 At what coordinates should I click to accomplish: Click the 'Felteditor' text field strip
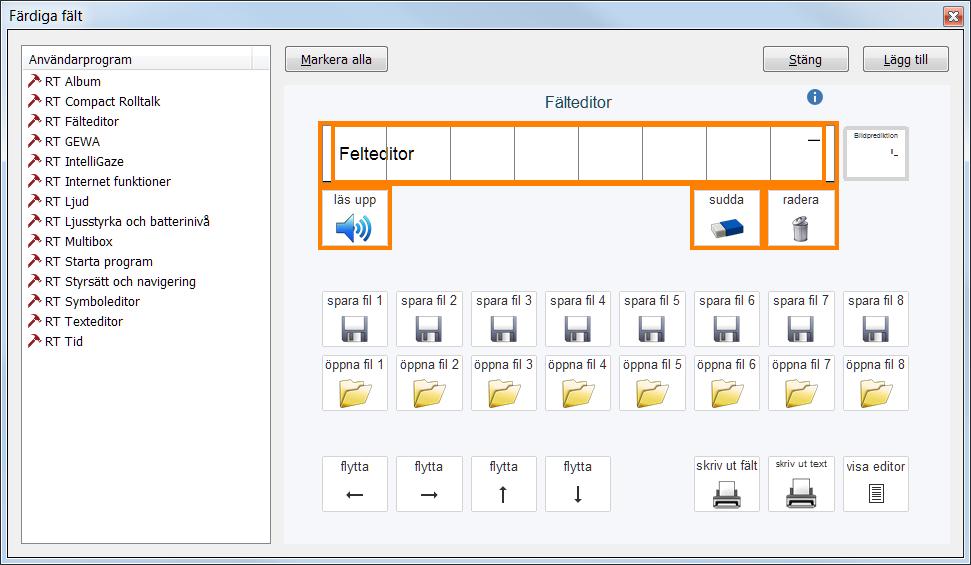(578, 154)
